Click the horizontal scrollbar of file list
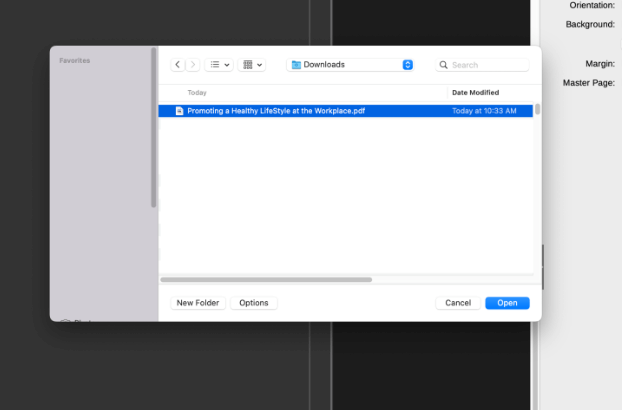Viewport: 622px width, 410px height. click(x=266, y=280)
